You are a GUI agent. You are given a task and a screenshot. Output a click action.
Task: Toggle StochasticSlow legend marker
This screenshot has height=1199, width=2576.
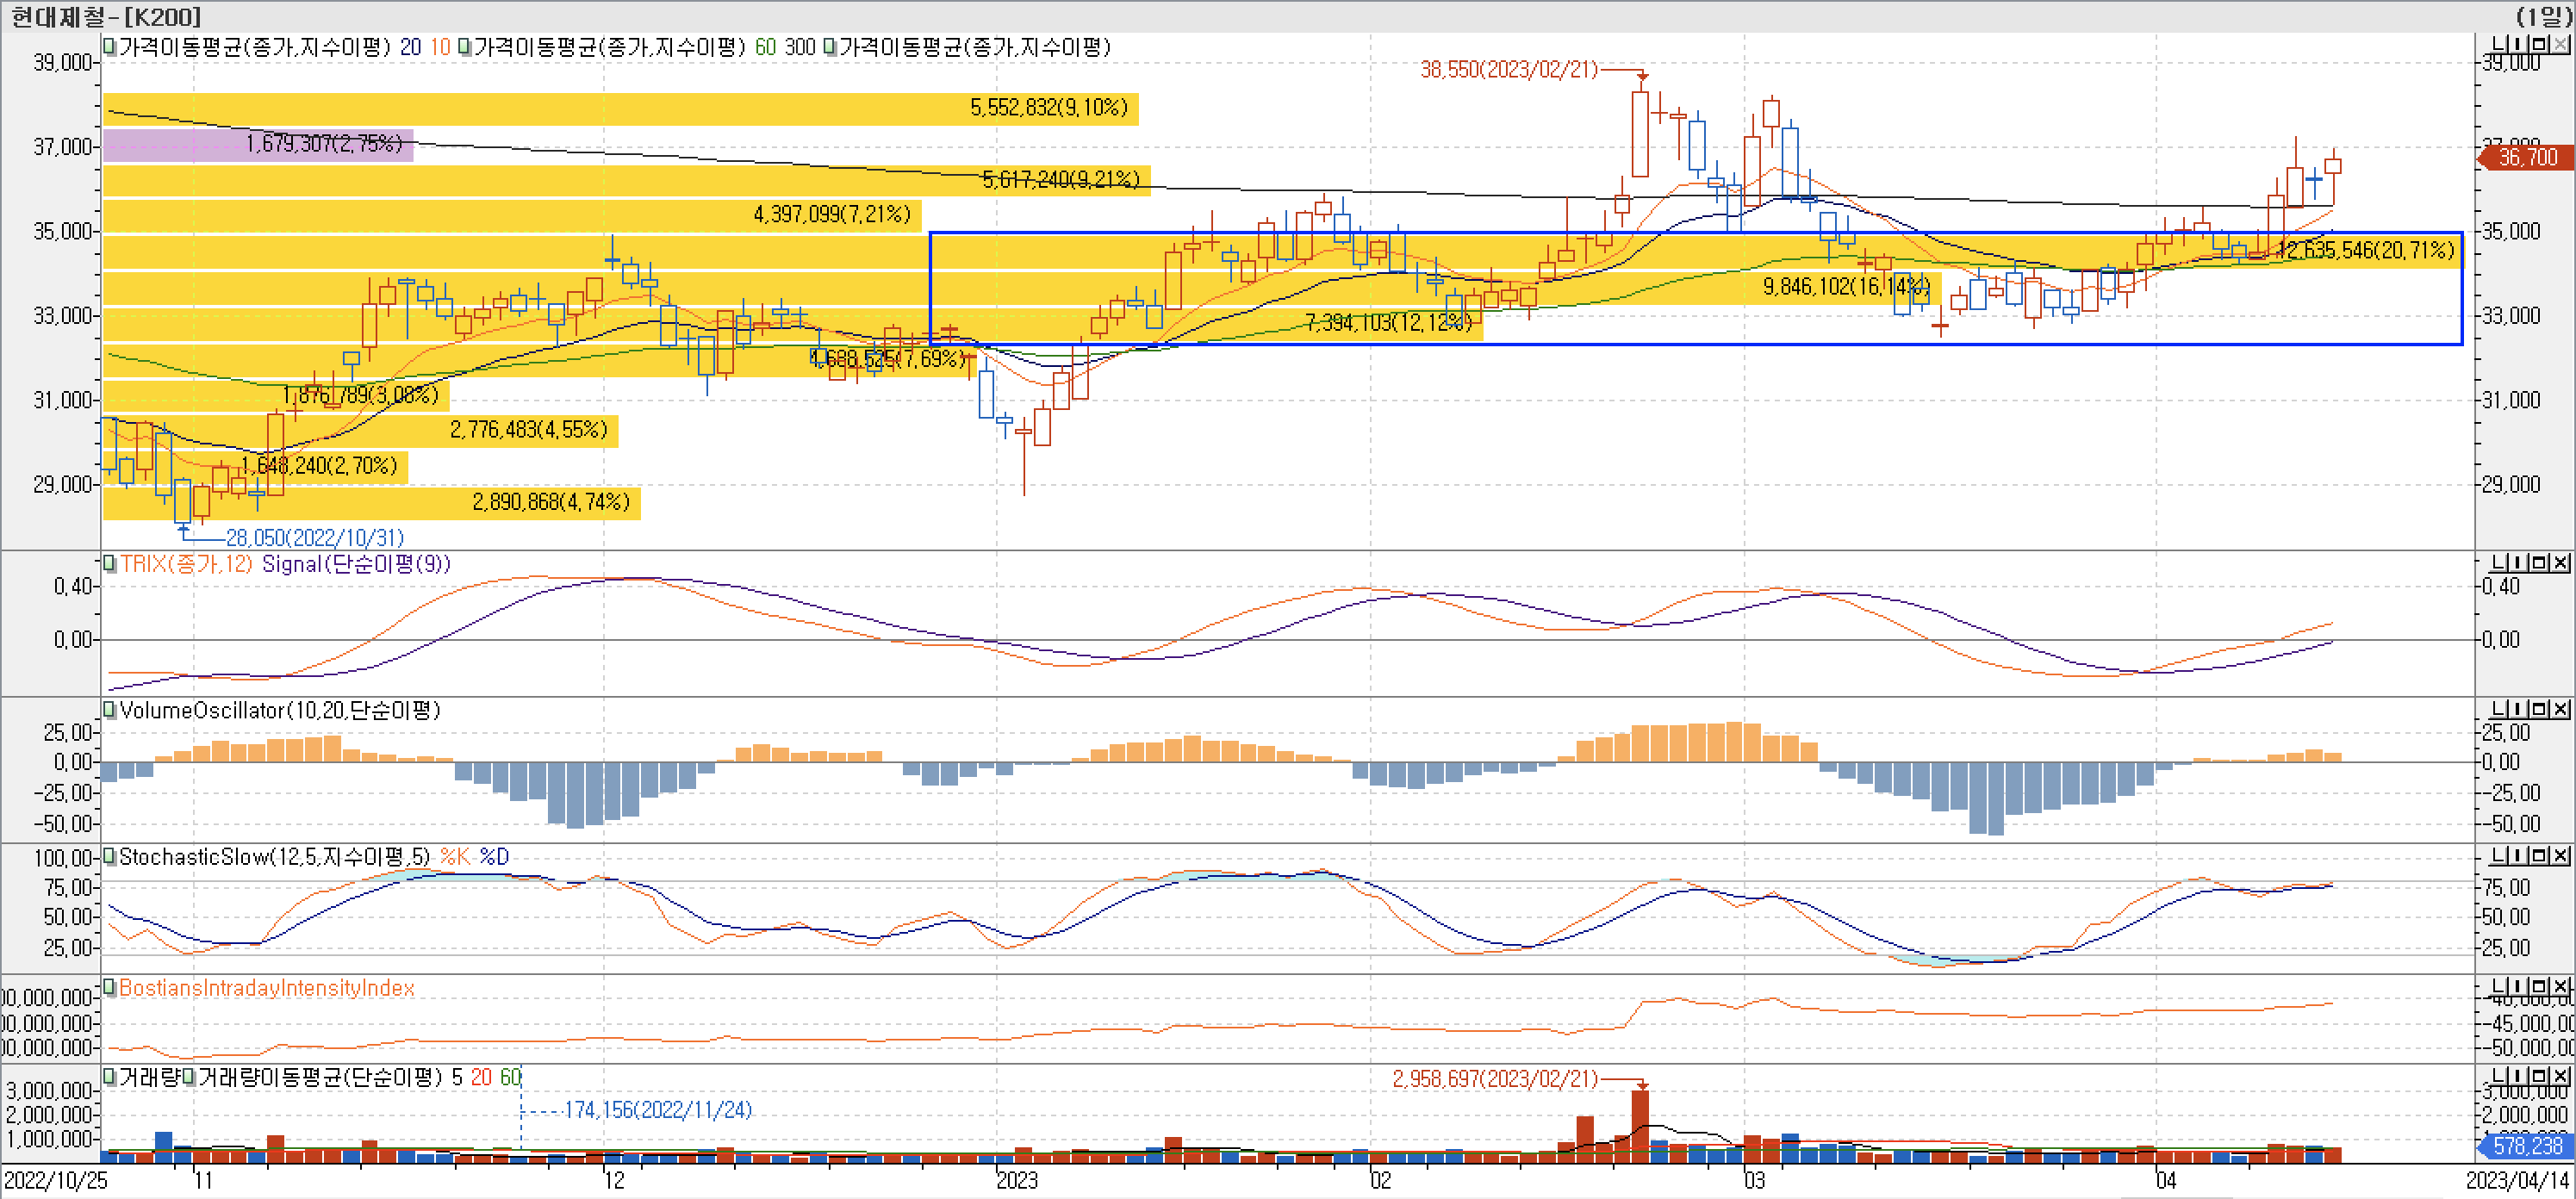click(x=110, y=857)
